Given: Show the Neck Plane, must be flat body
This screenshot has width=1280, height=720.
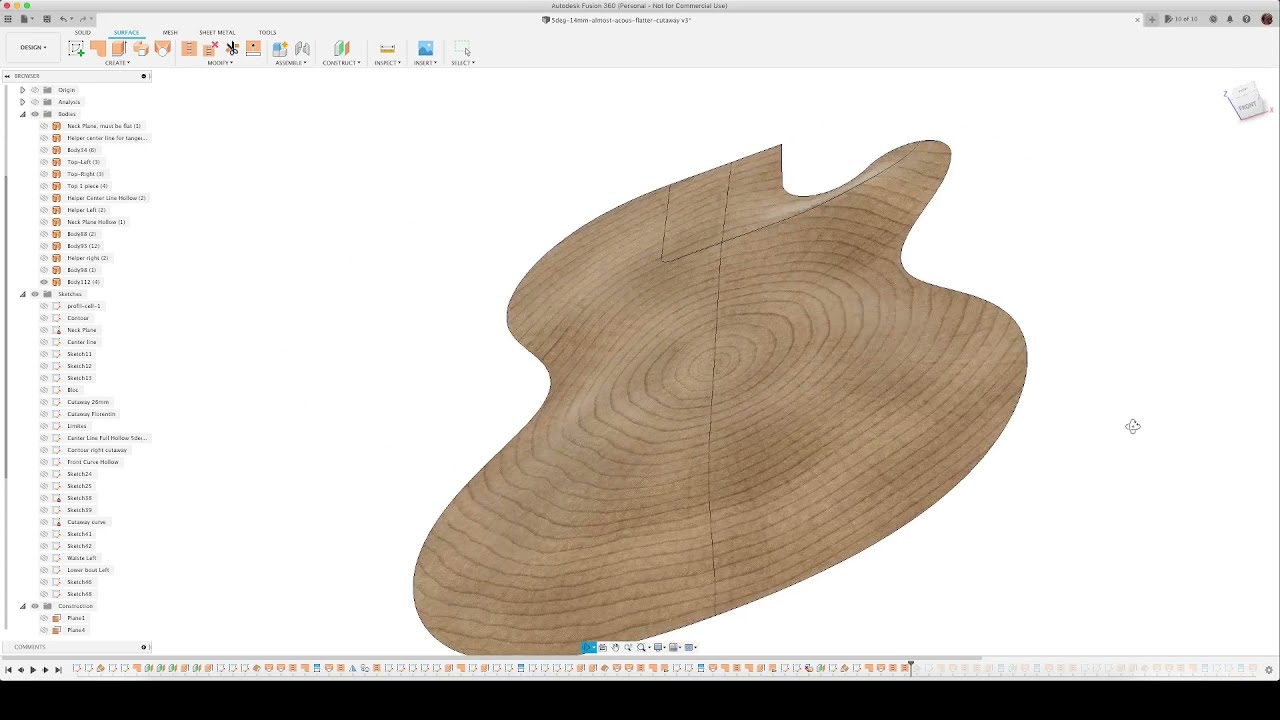Looking at the screenshot, I should (44, 126).
